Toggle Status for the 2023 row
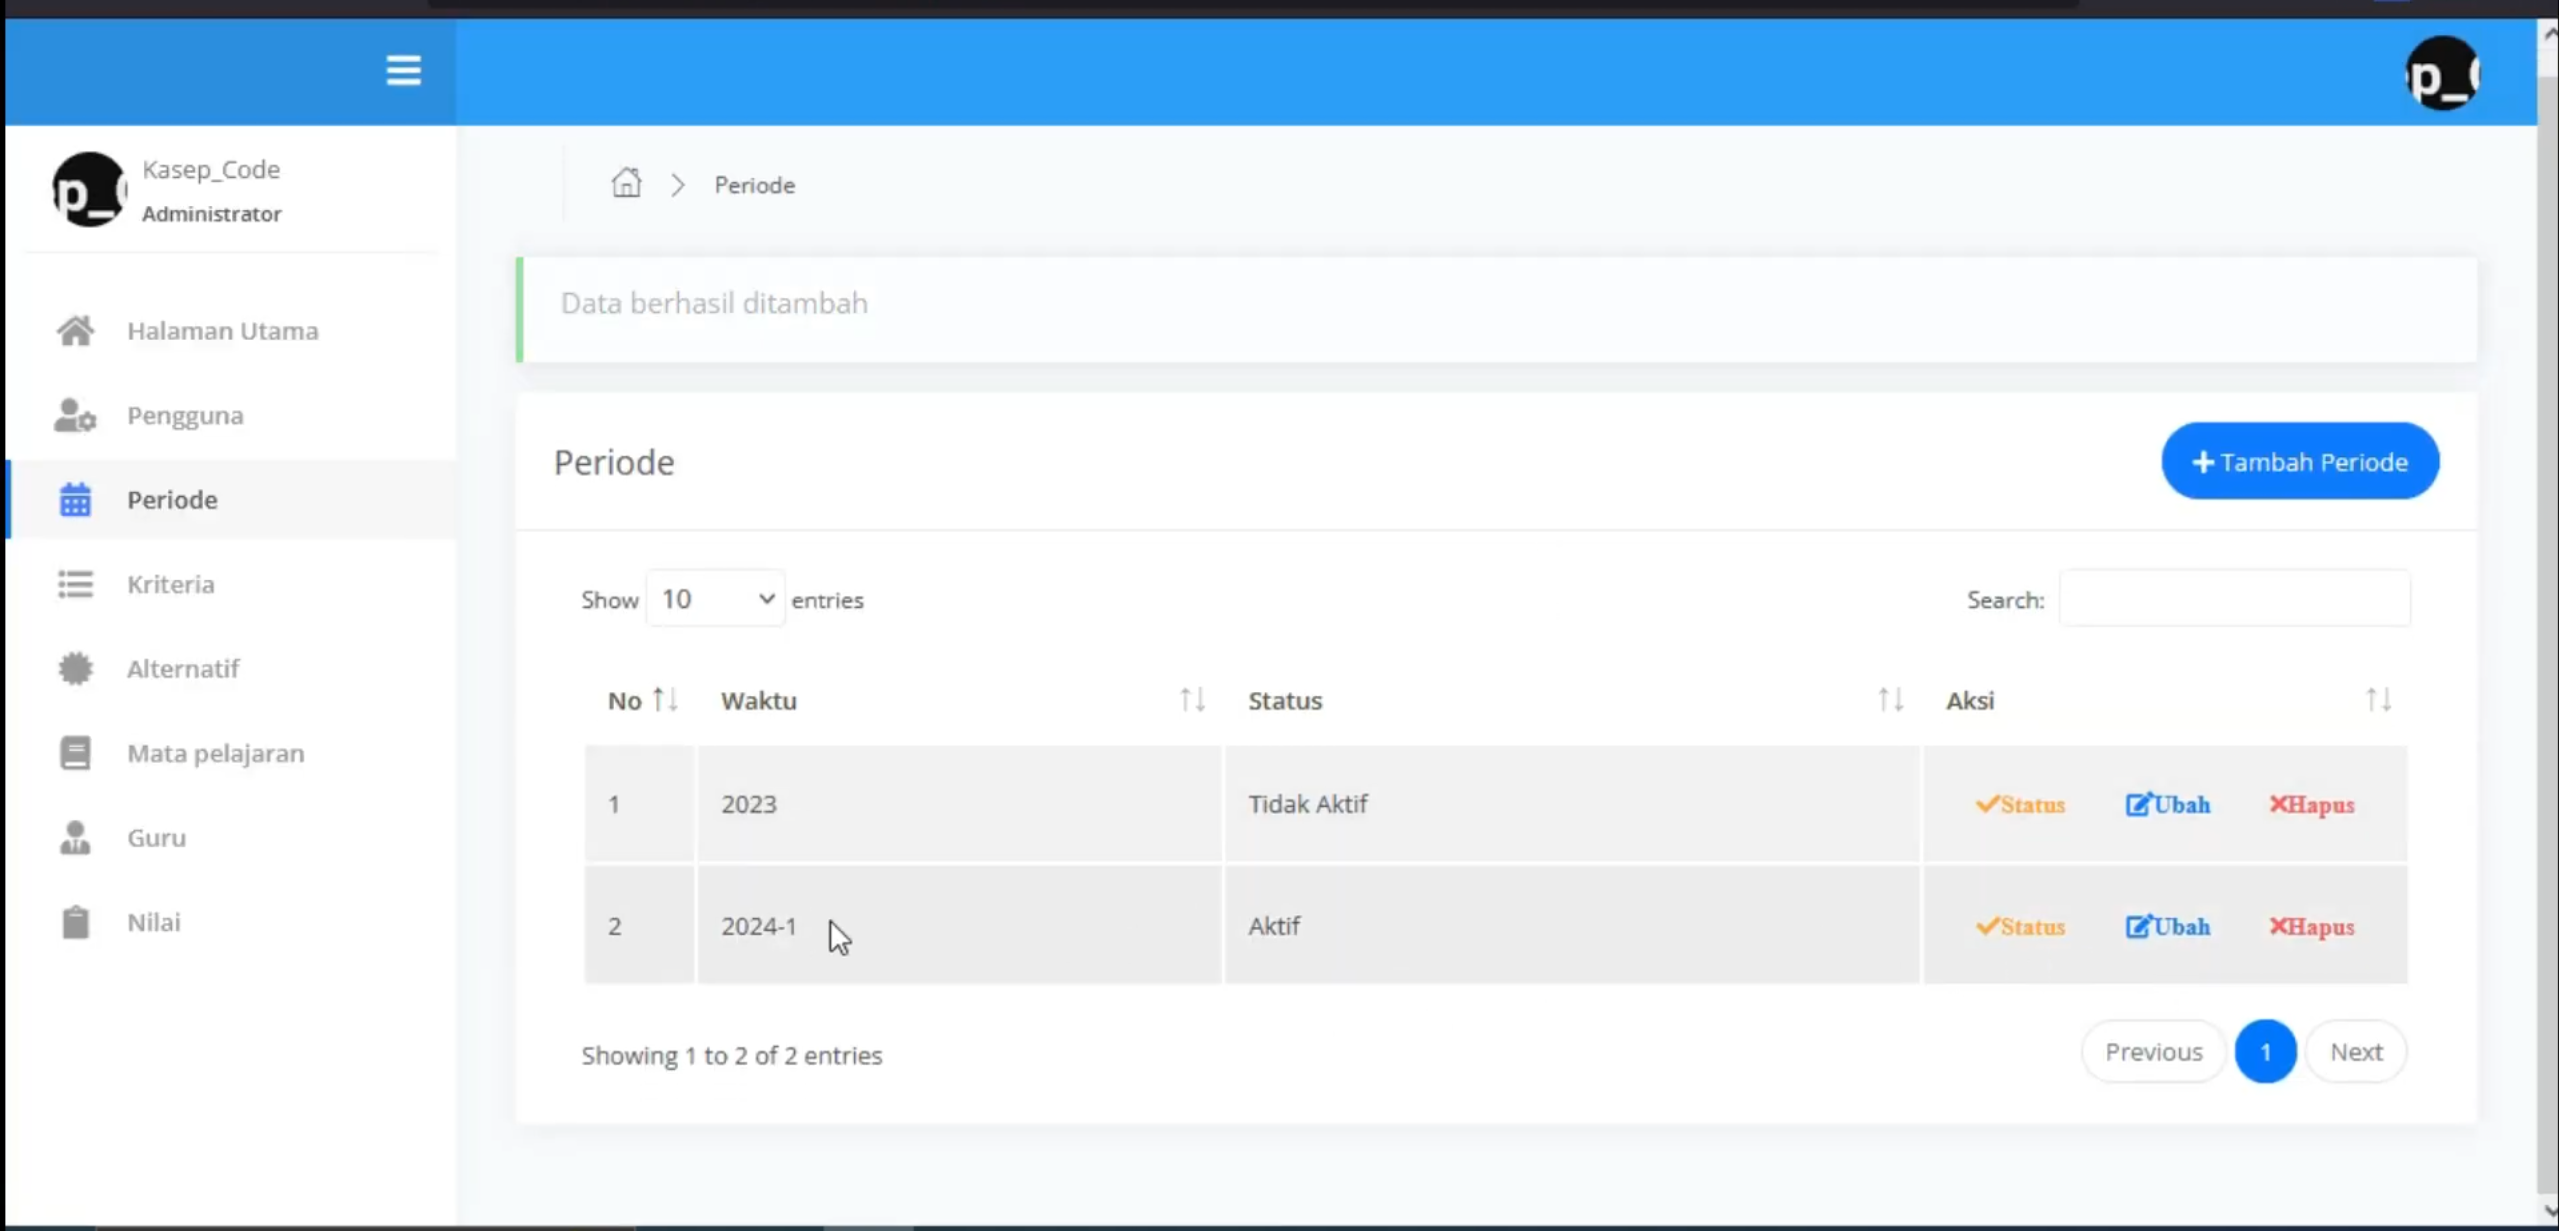Image resolution: width=2559 pixels, height=1231 pixels. (2020, 805)
